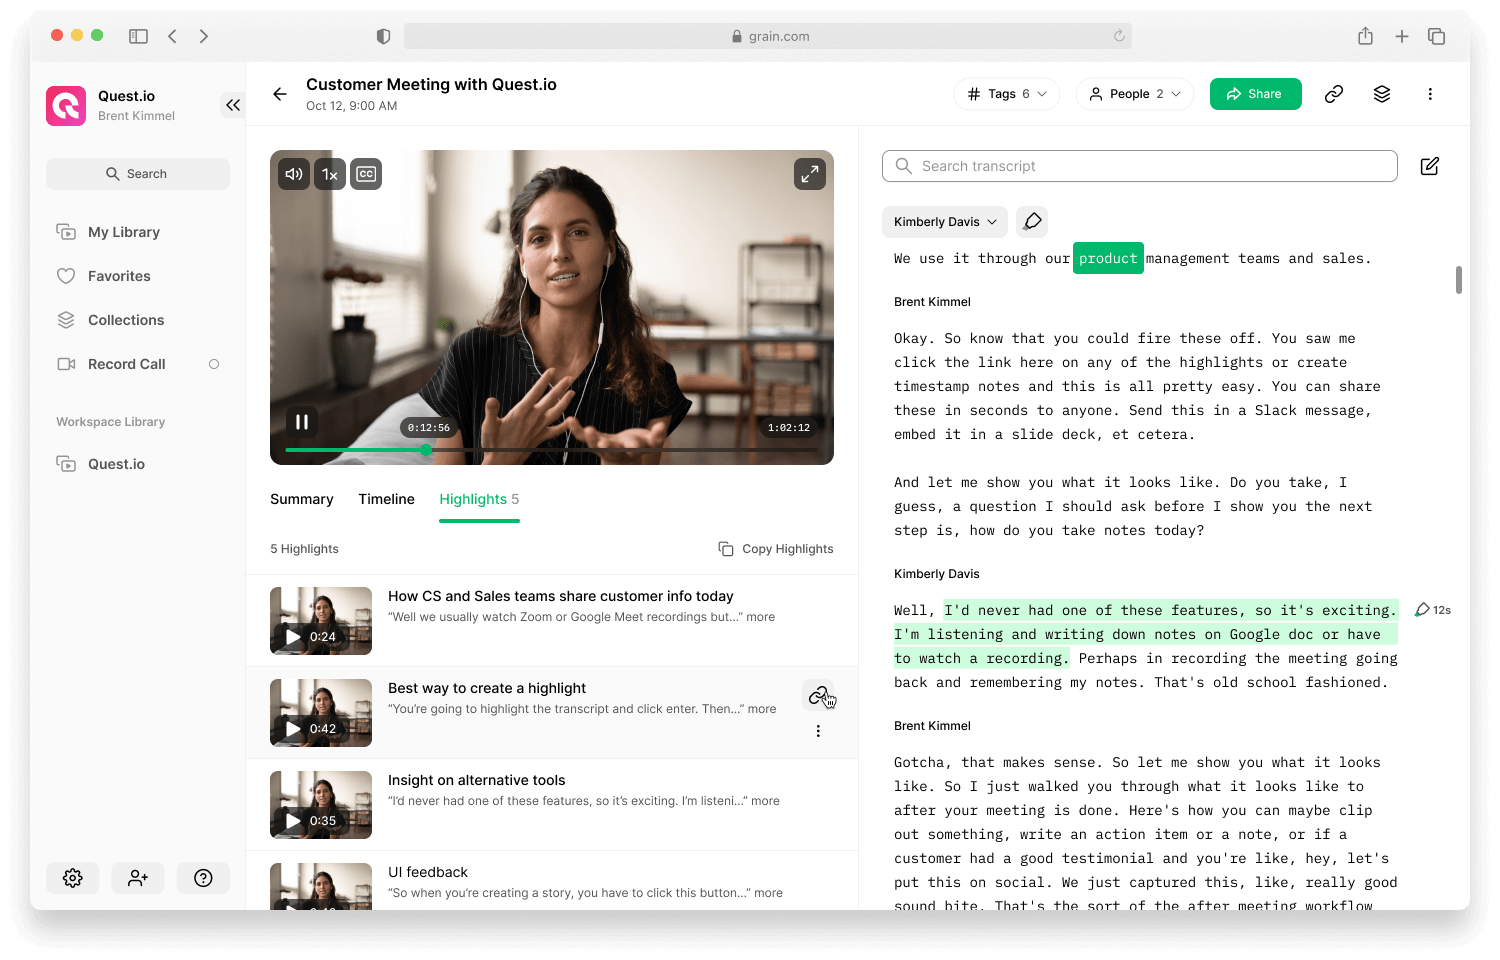
Task: Add to collection with layers icon
Action: coord(1382,94)
